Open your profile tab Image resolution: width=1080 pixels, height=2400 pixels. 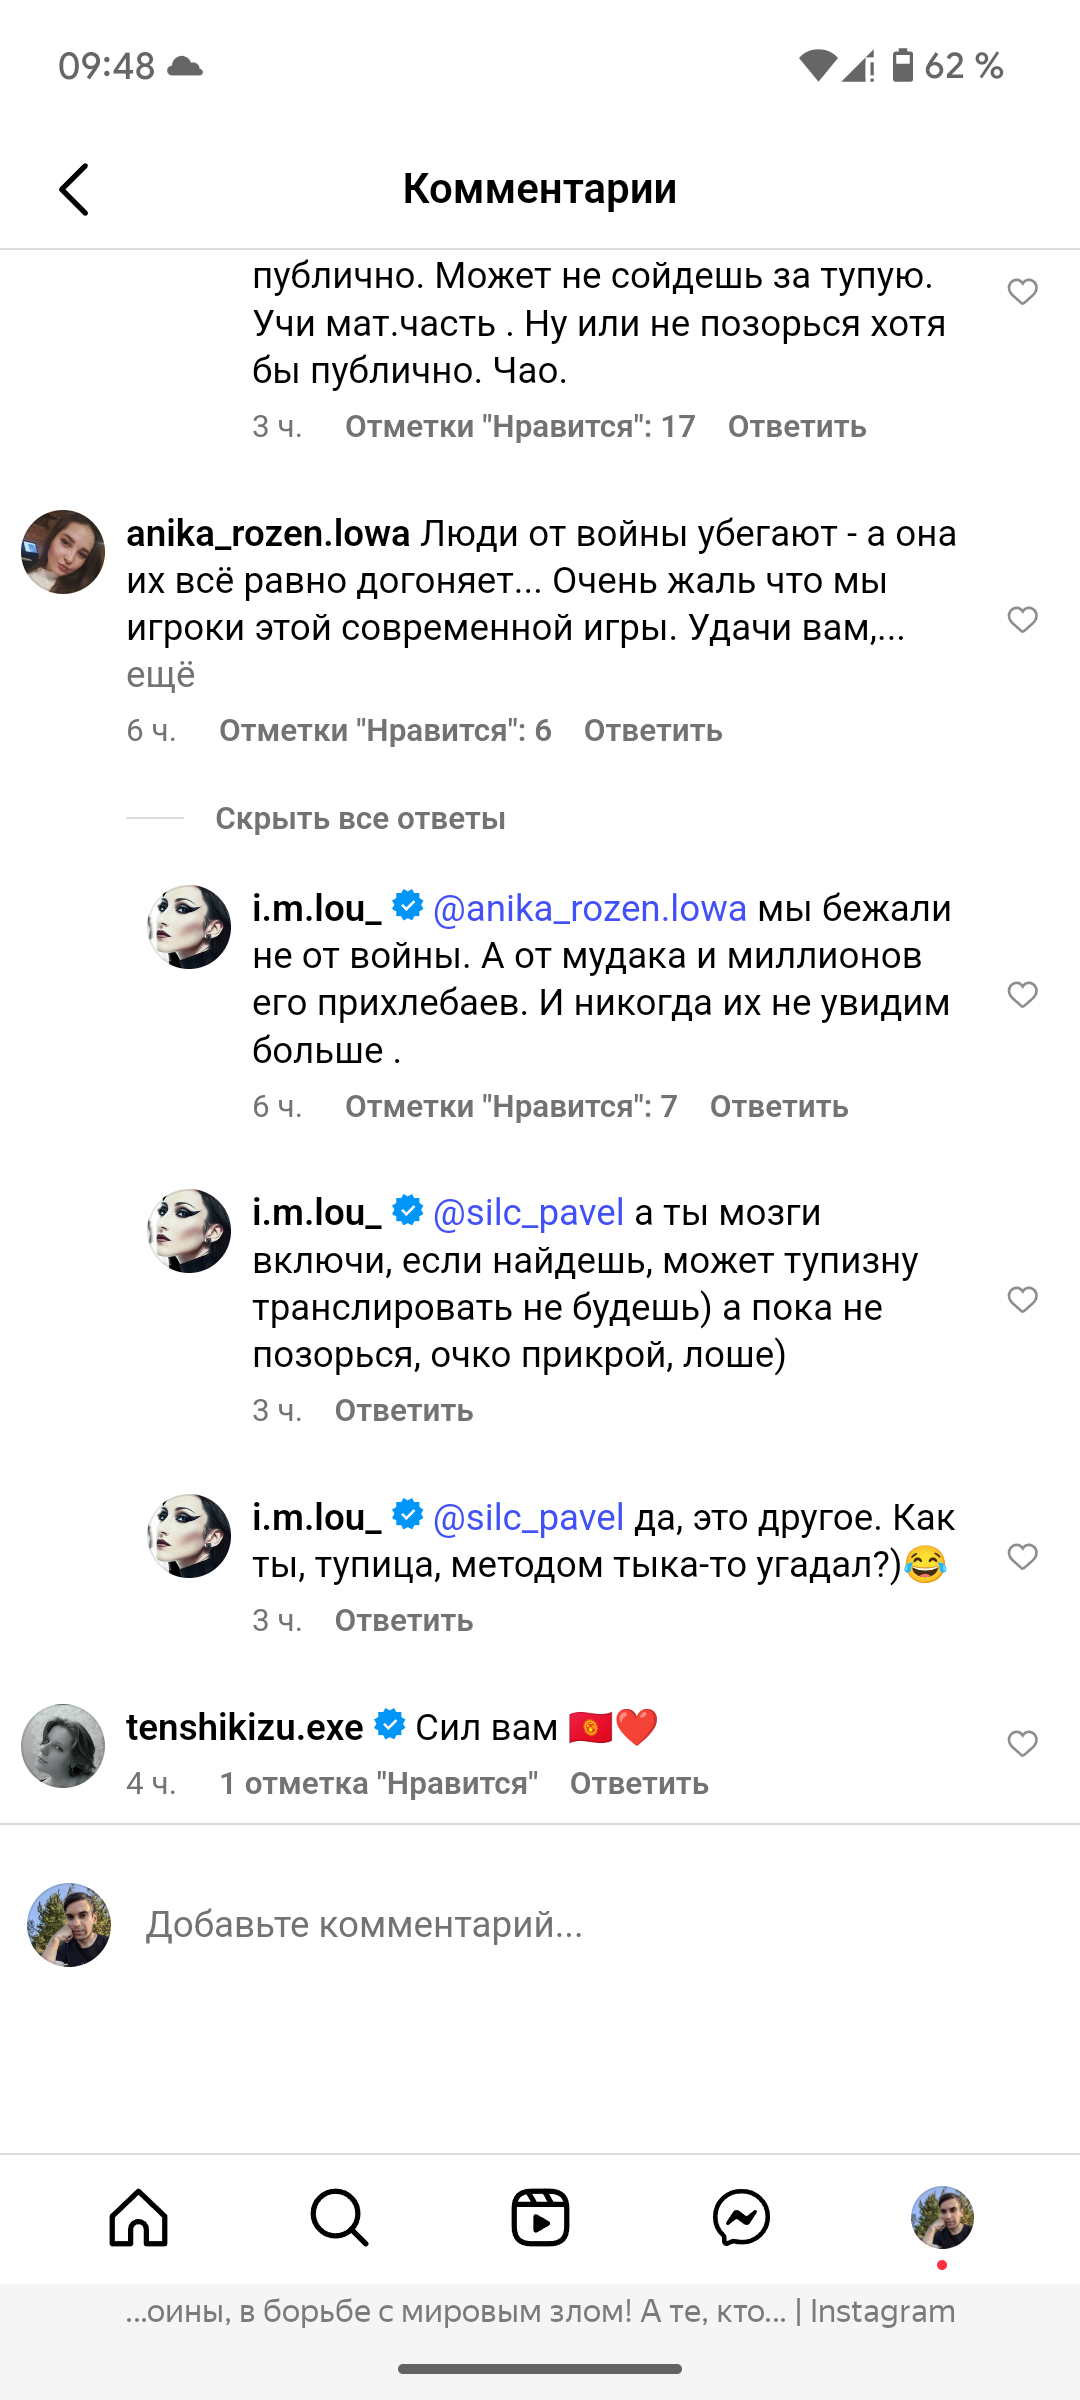942,2217
